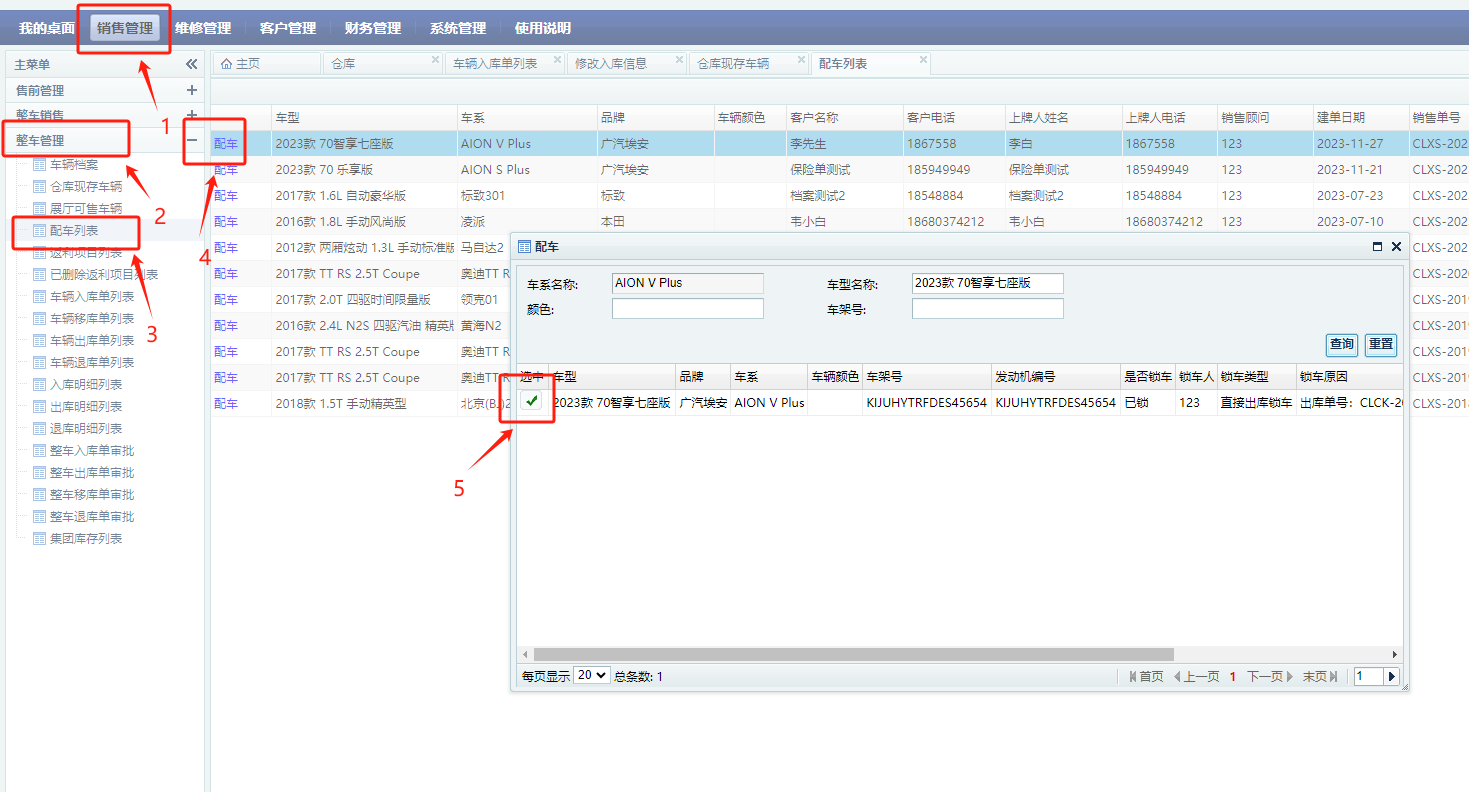The width and height of the screenshot is (1469, 792).
Task: Go to next page in pager
Action: tap(1269, 676)
